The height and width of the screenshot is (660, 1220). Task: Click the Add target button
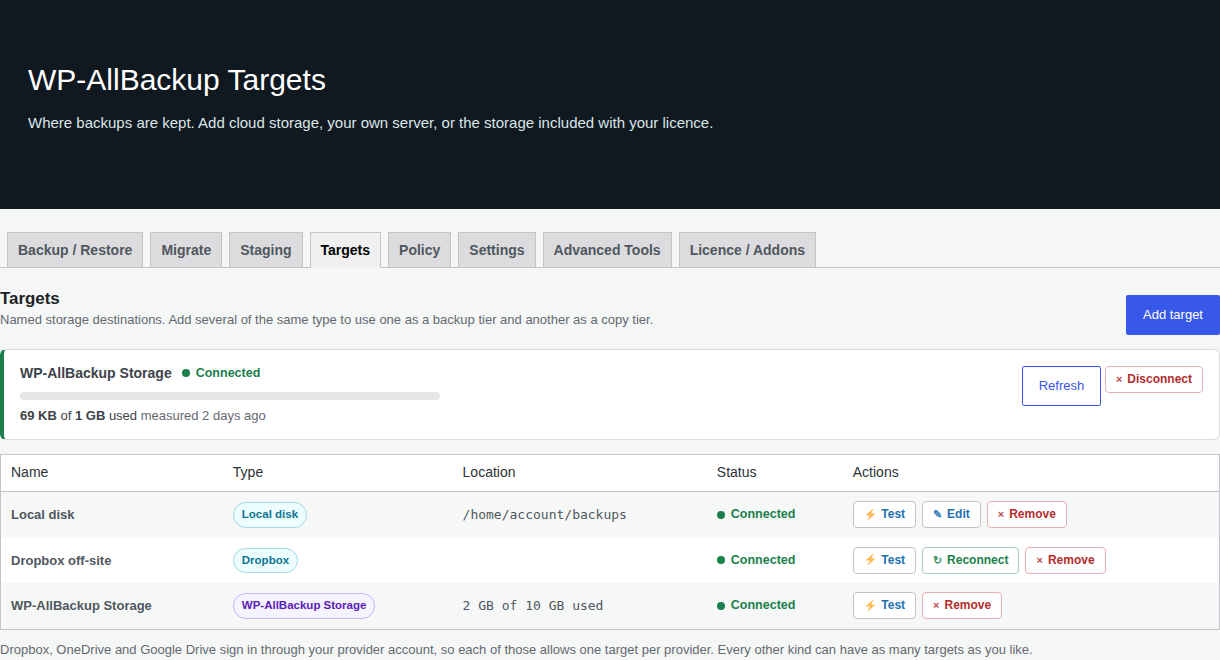tap(1173, 315)
